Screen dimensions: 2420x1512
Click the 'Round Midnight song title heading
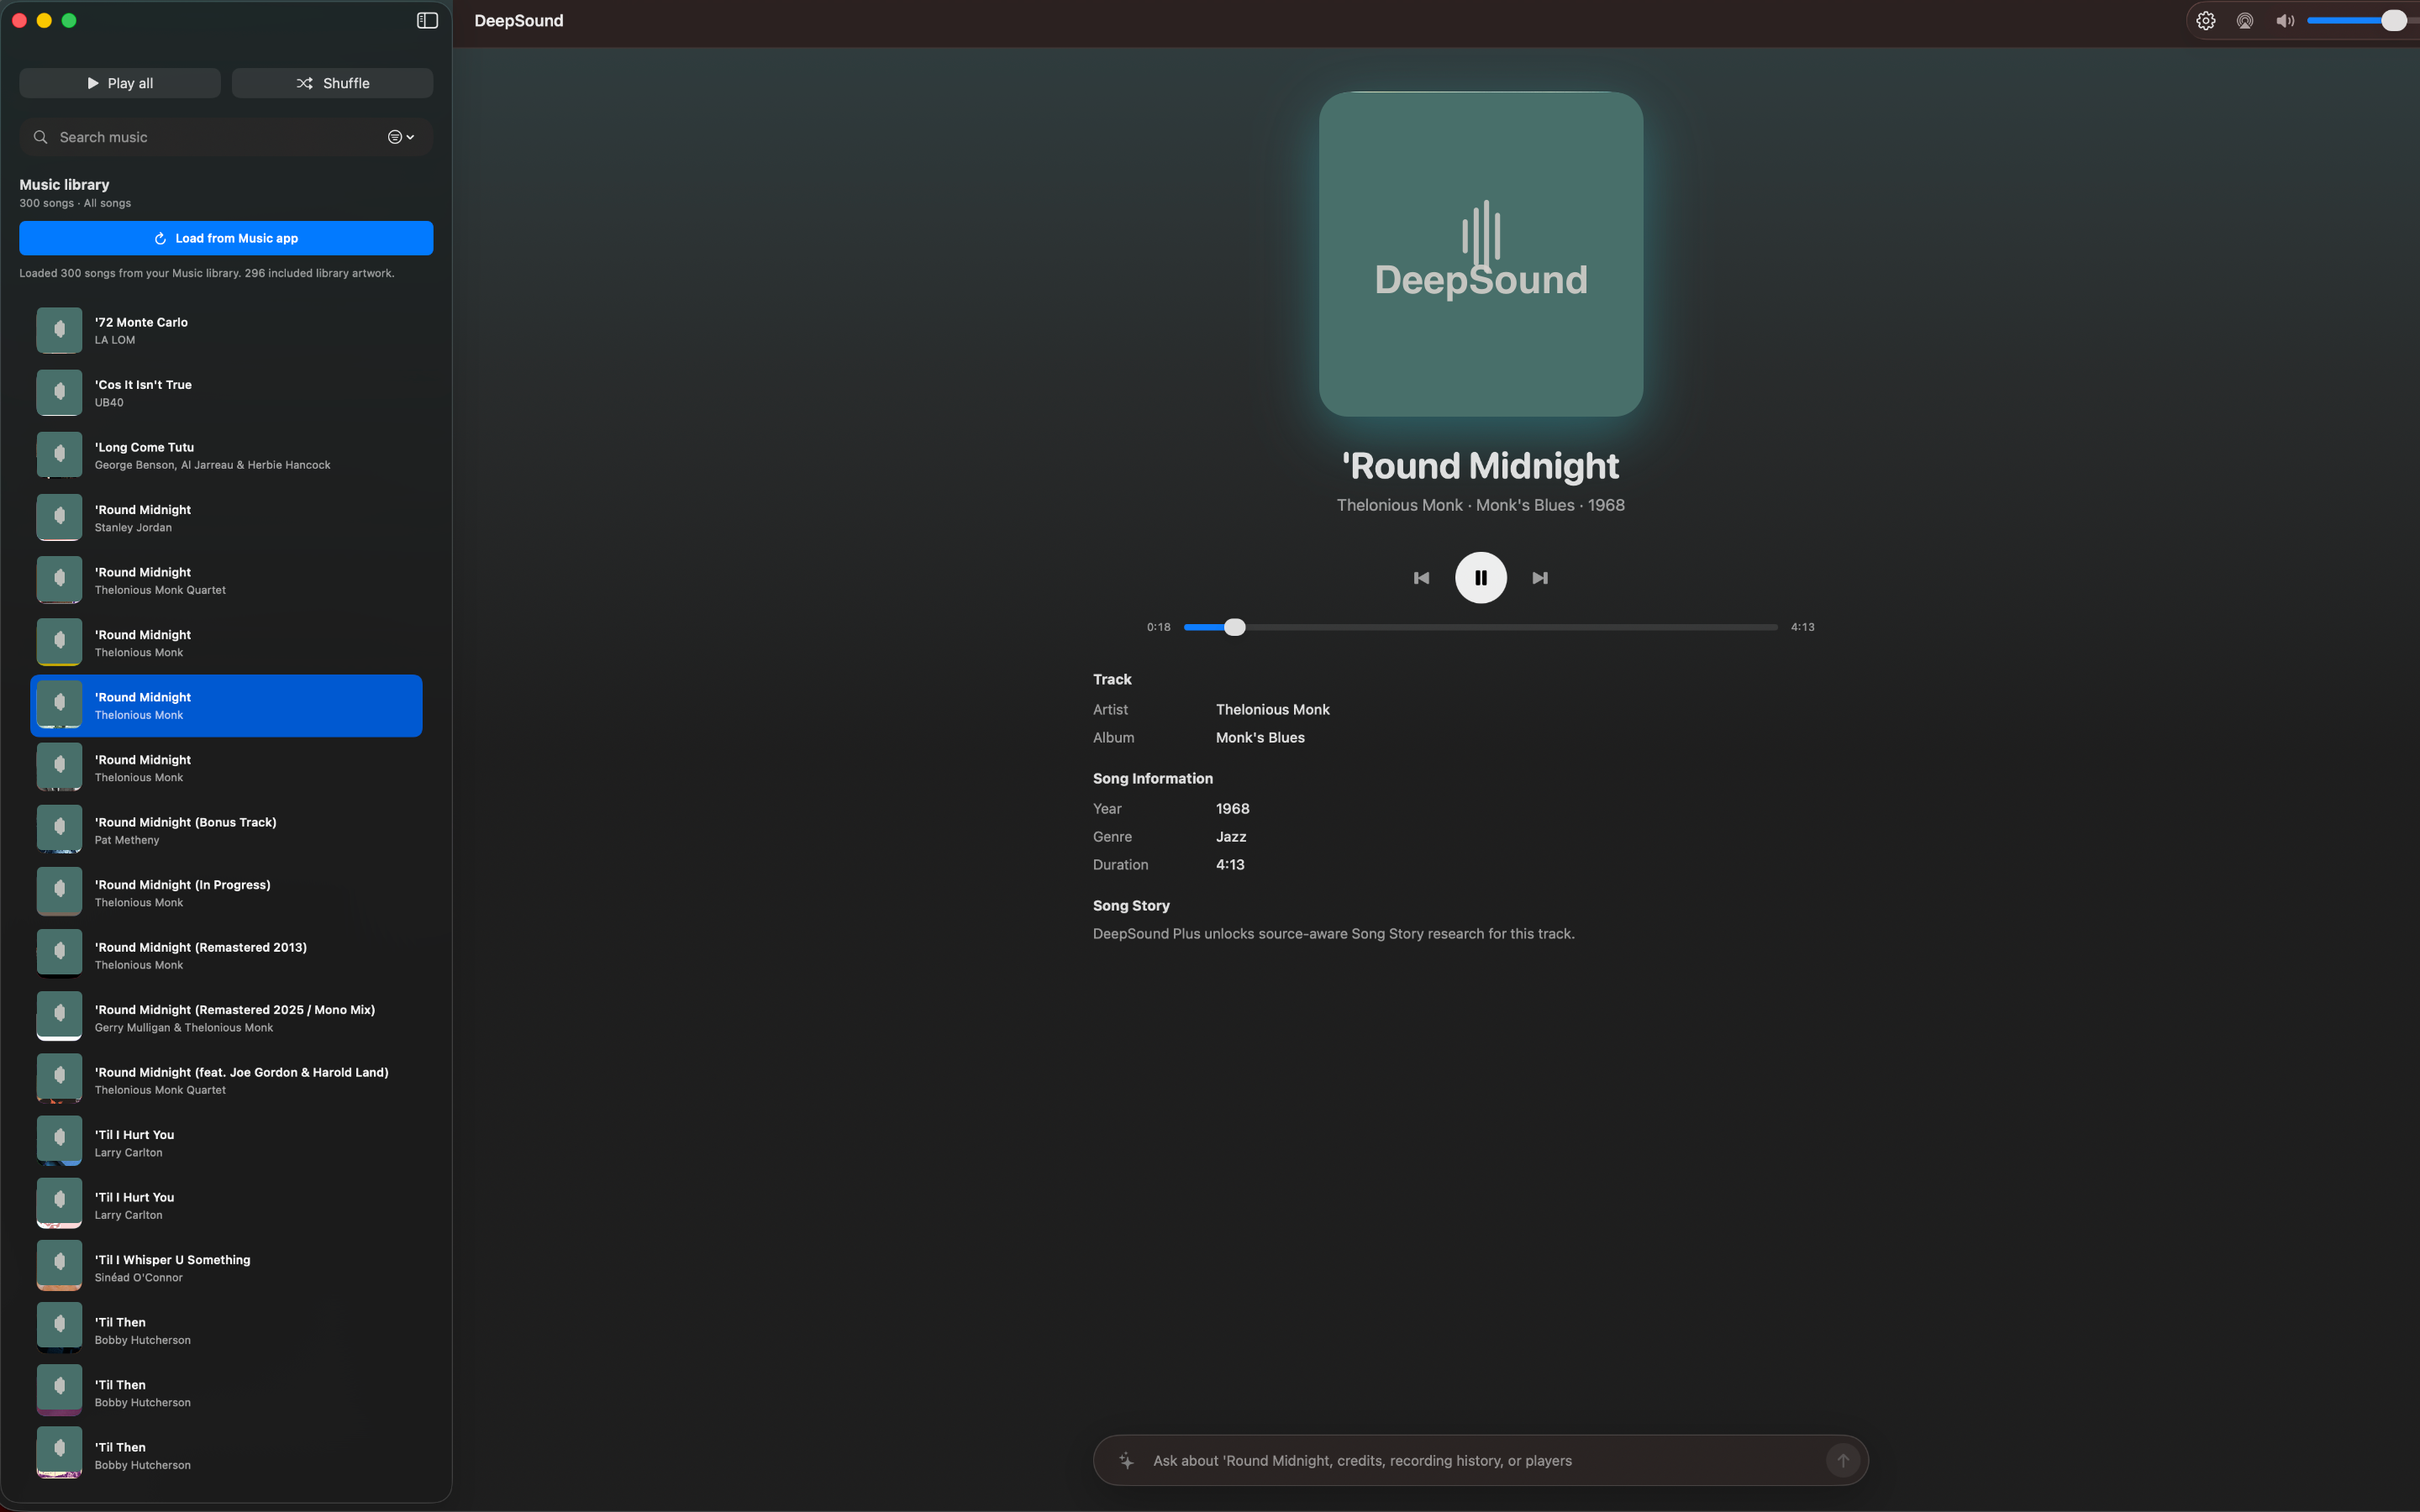click(x=1480, y=466)
